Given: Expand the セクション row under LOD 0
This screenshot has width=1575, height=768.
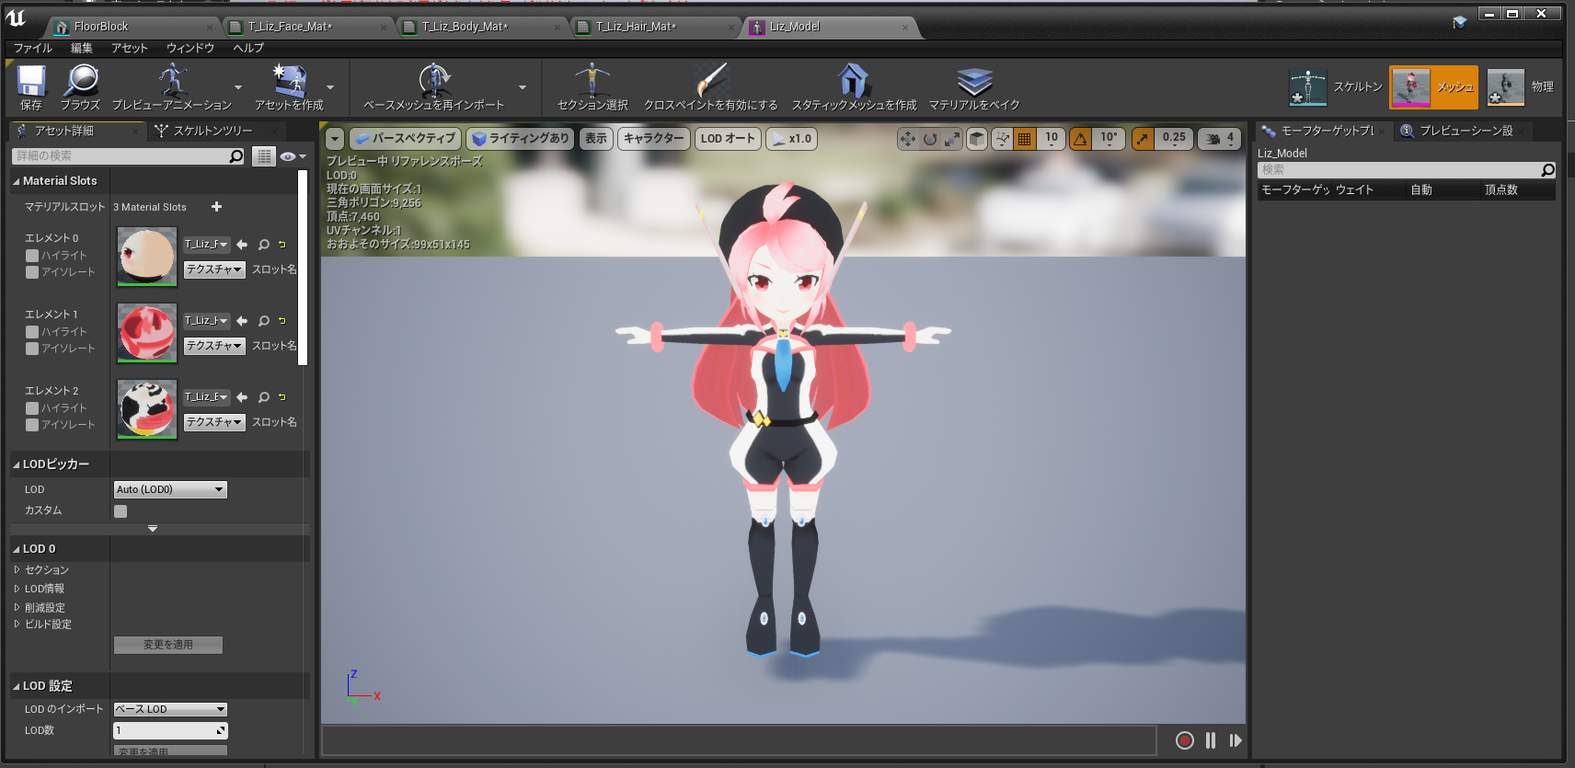Looking at the screenshot, I should coord(17,570).
